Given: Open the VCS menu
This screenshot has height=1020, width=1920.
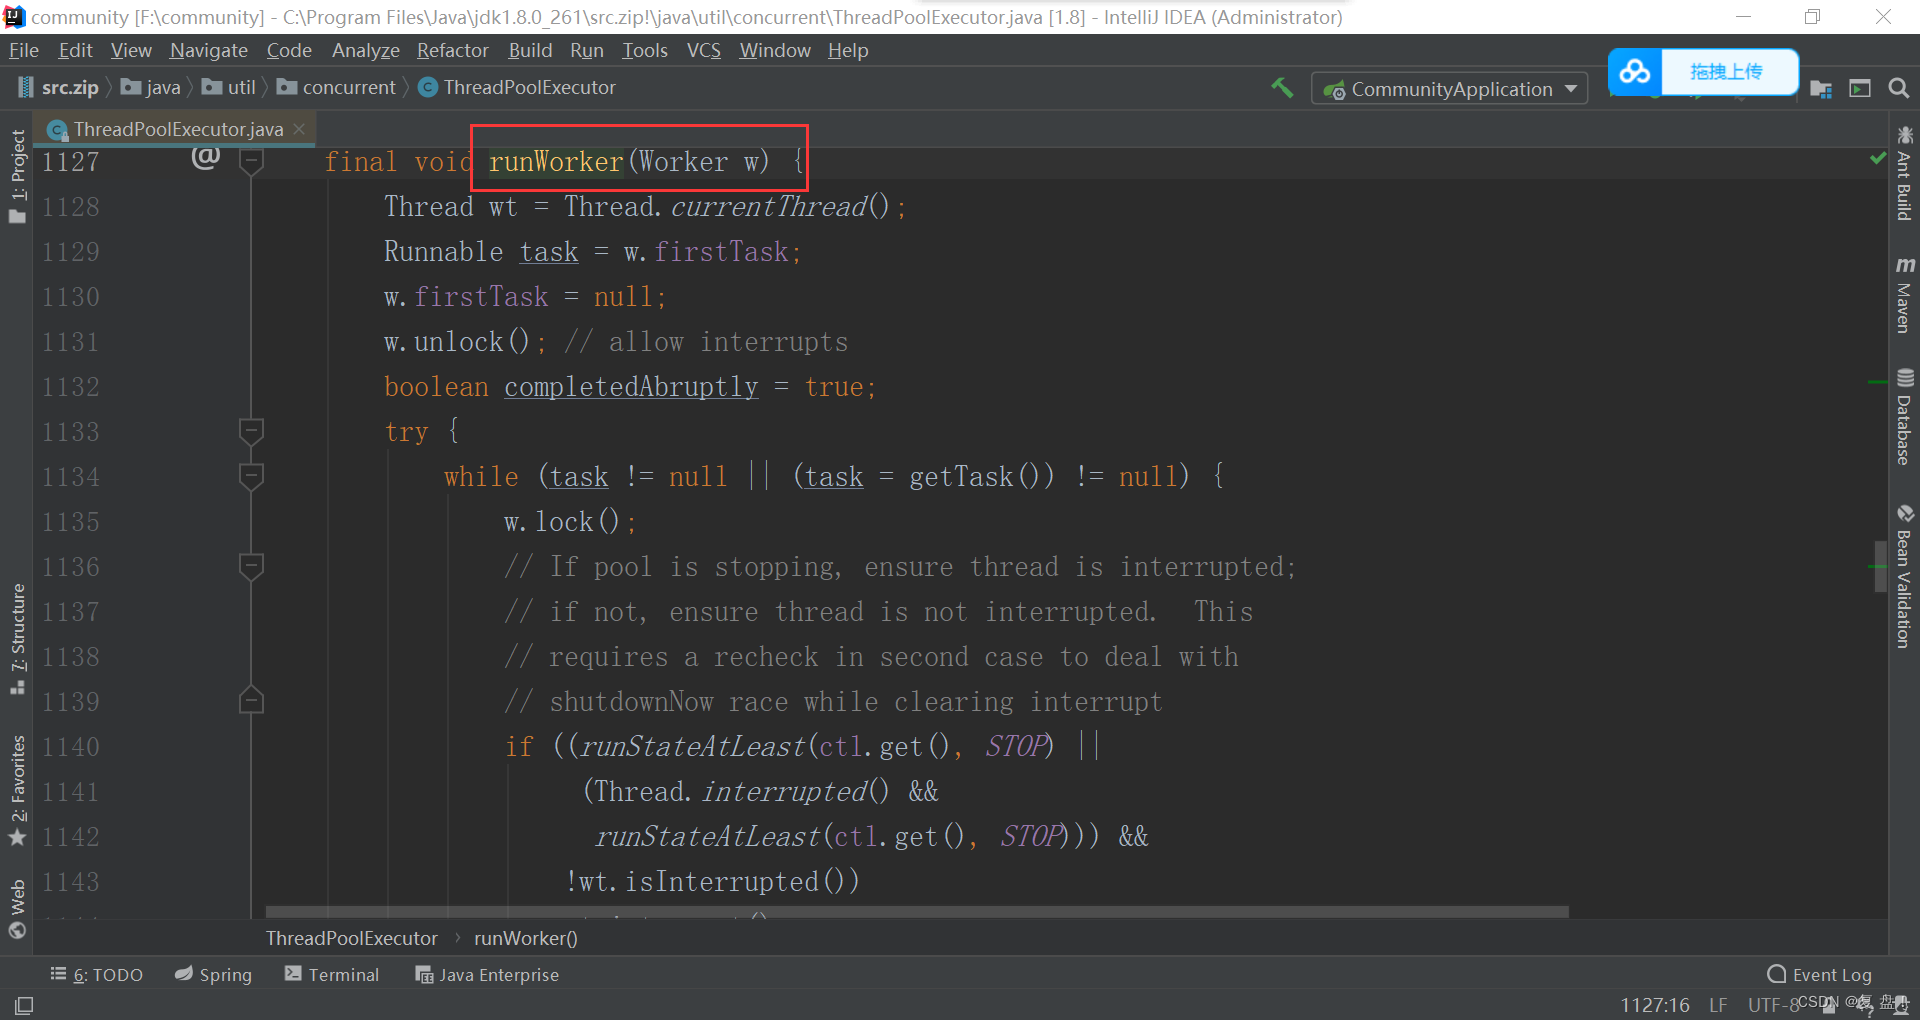Looking at the screenshot, I should click(704, 50).
